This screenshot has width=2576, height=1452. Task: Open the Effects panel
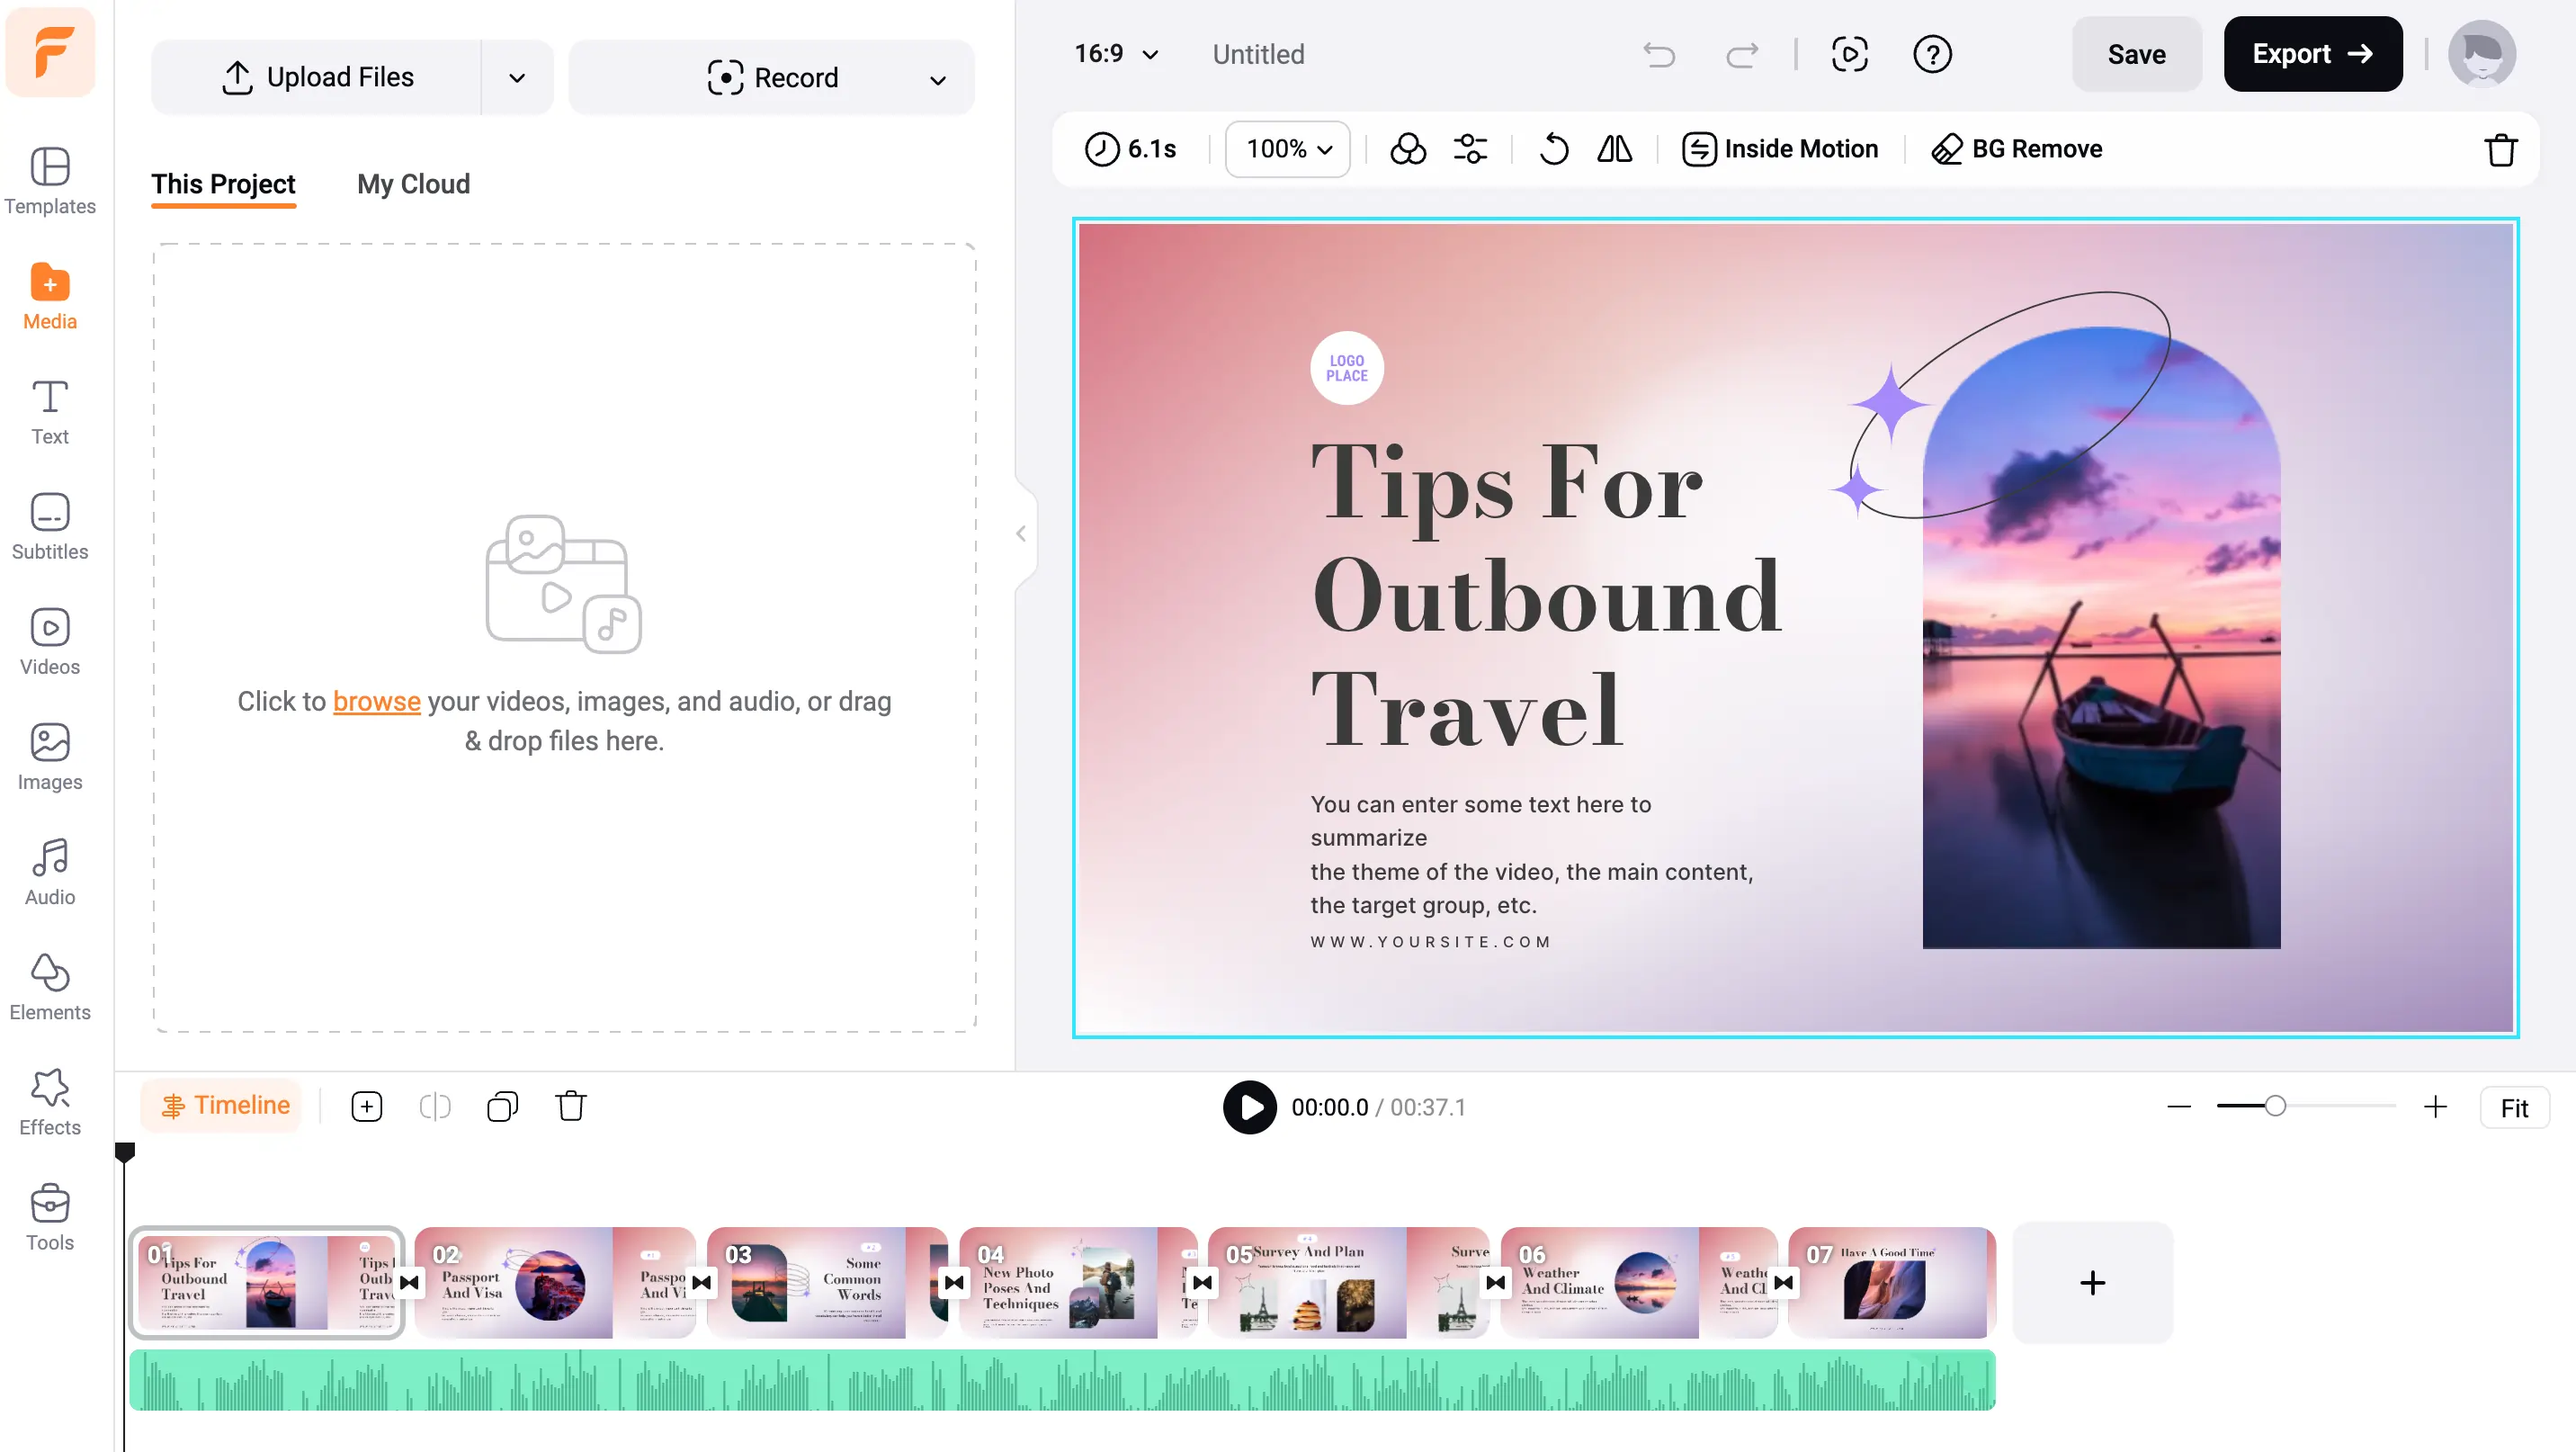click(x=49, y=1100)
